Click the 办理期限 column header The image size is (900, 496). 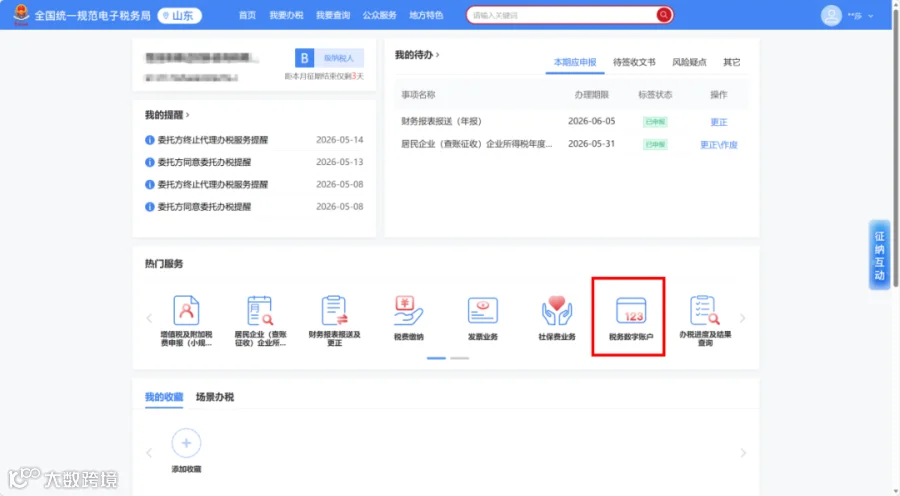[x=591, y=95]
